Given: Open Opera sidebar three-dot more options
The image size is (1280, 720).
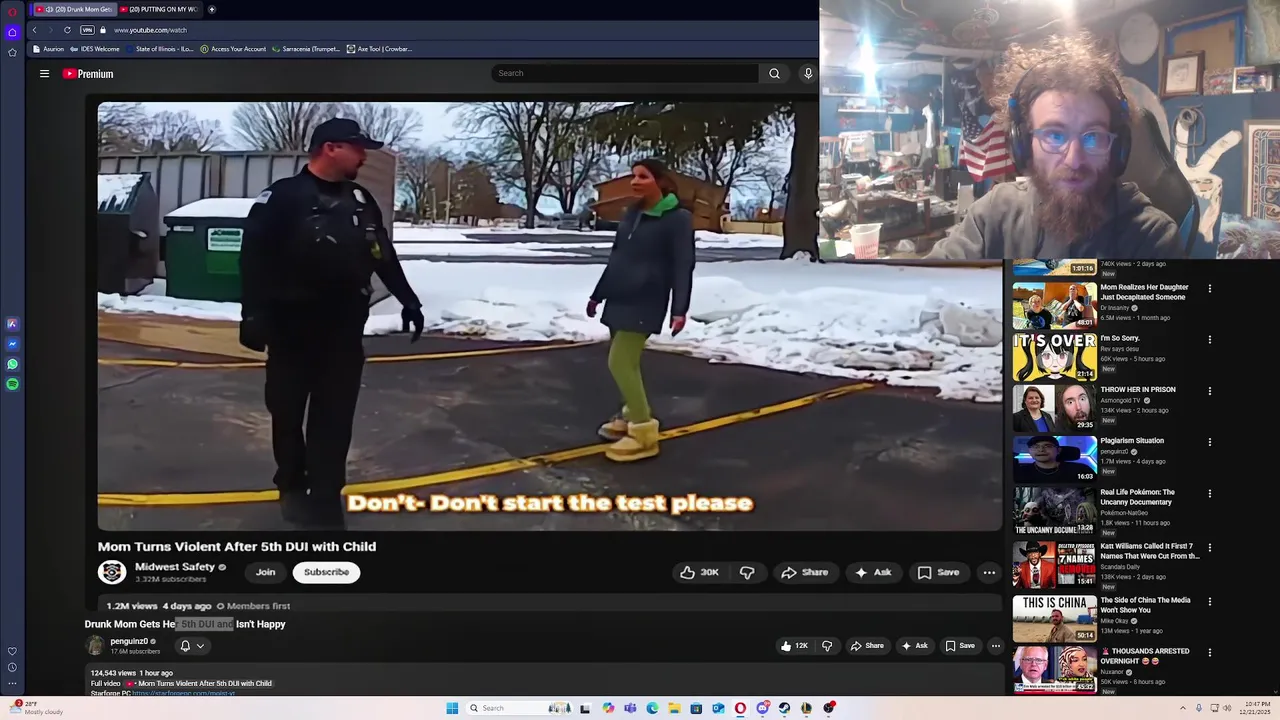Looking at the screenshot, I should (12, 684).
